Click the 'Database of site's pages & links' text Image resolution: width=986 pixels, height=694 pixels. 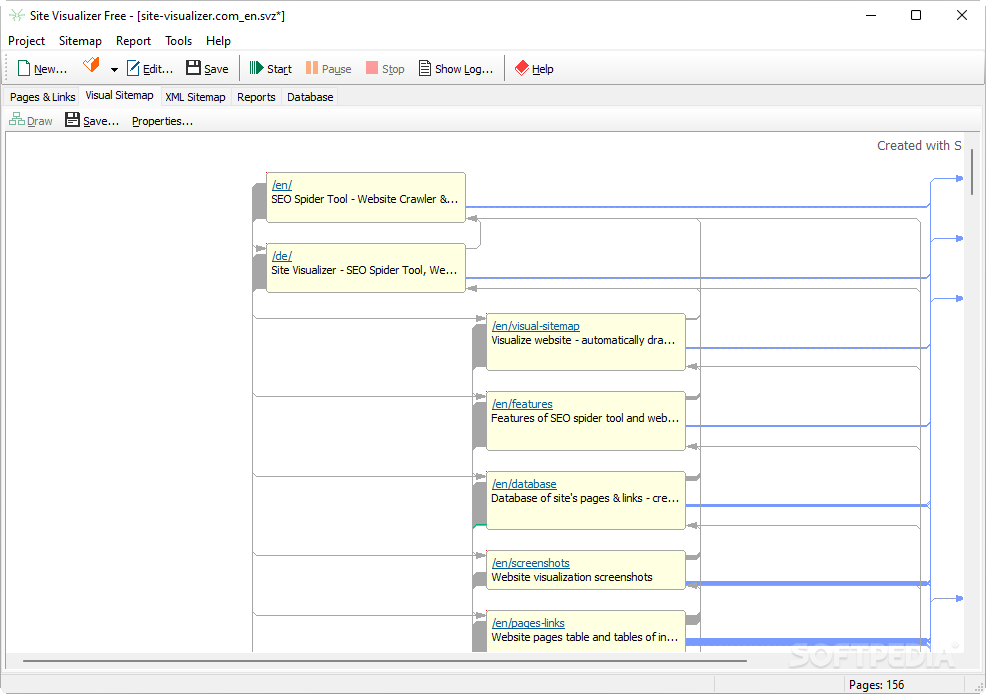coord(585,498)
